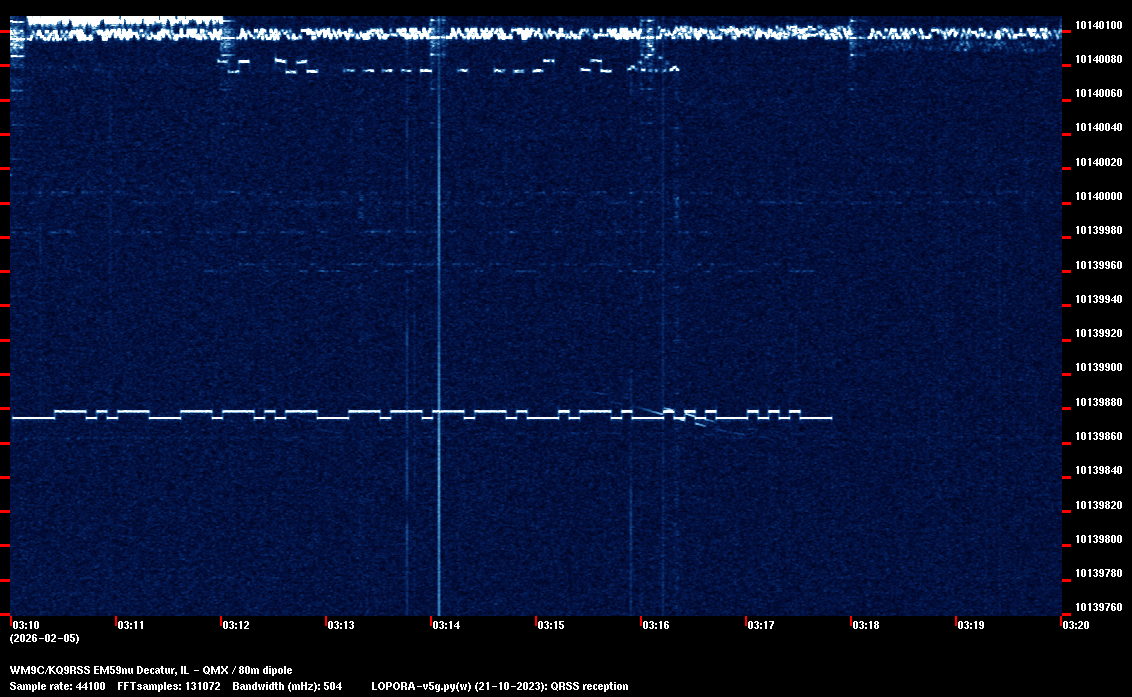
Task: Click the 03:16 time axis label
Action: pyautogui.click(x=656, y=625)
